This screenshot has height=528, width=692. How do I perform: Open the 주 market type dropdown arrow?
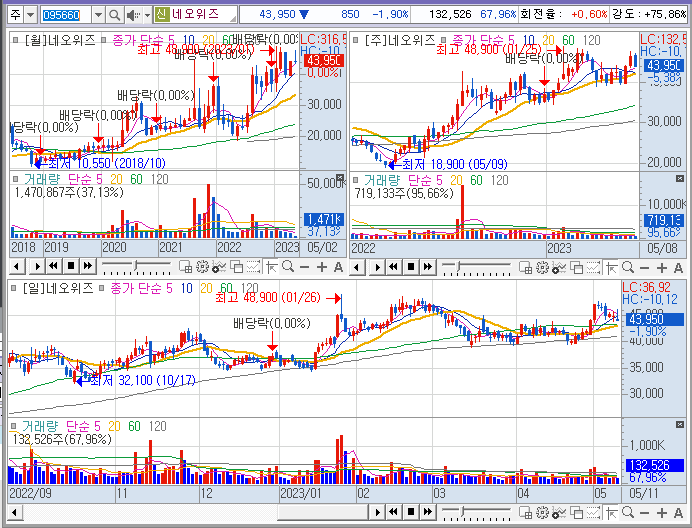[30, 15]
